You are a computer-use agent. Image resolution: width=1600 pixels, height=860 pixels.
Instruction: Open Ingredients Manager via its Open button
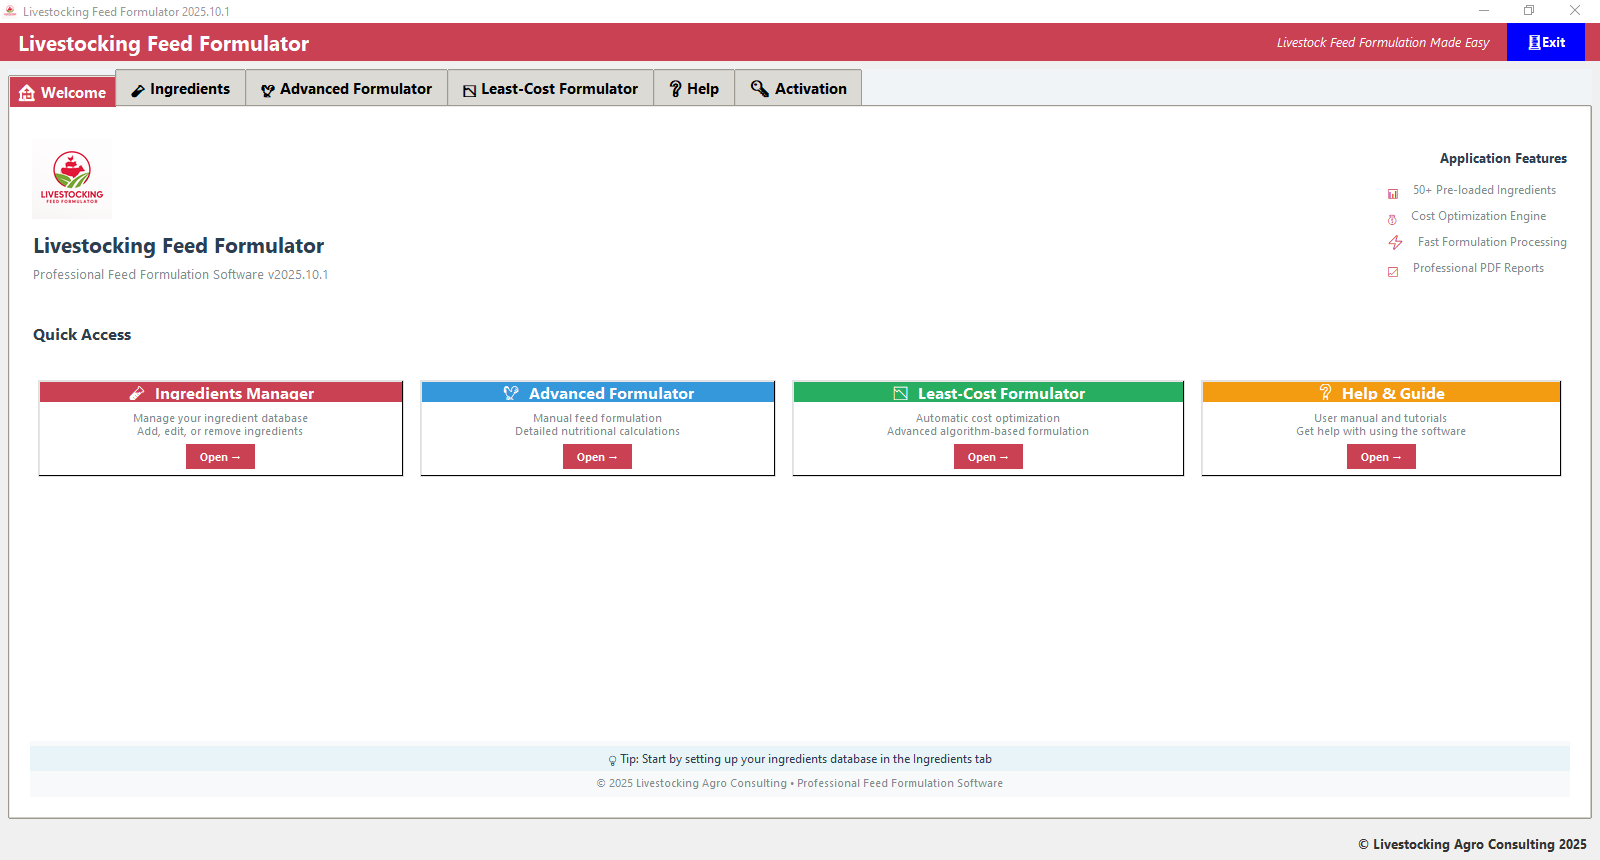(x=220, y=457)
